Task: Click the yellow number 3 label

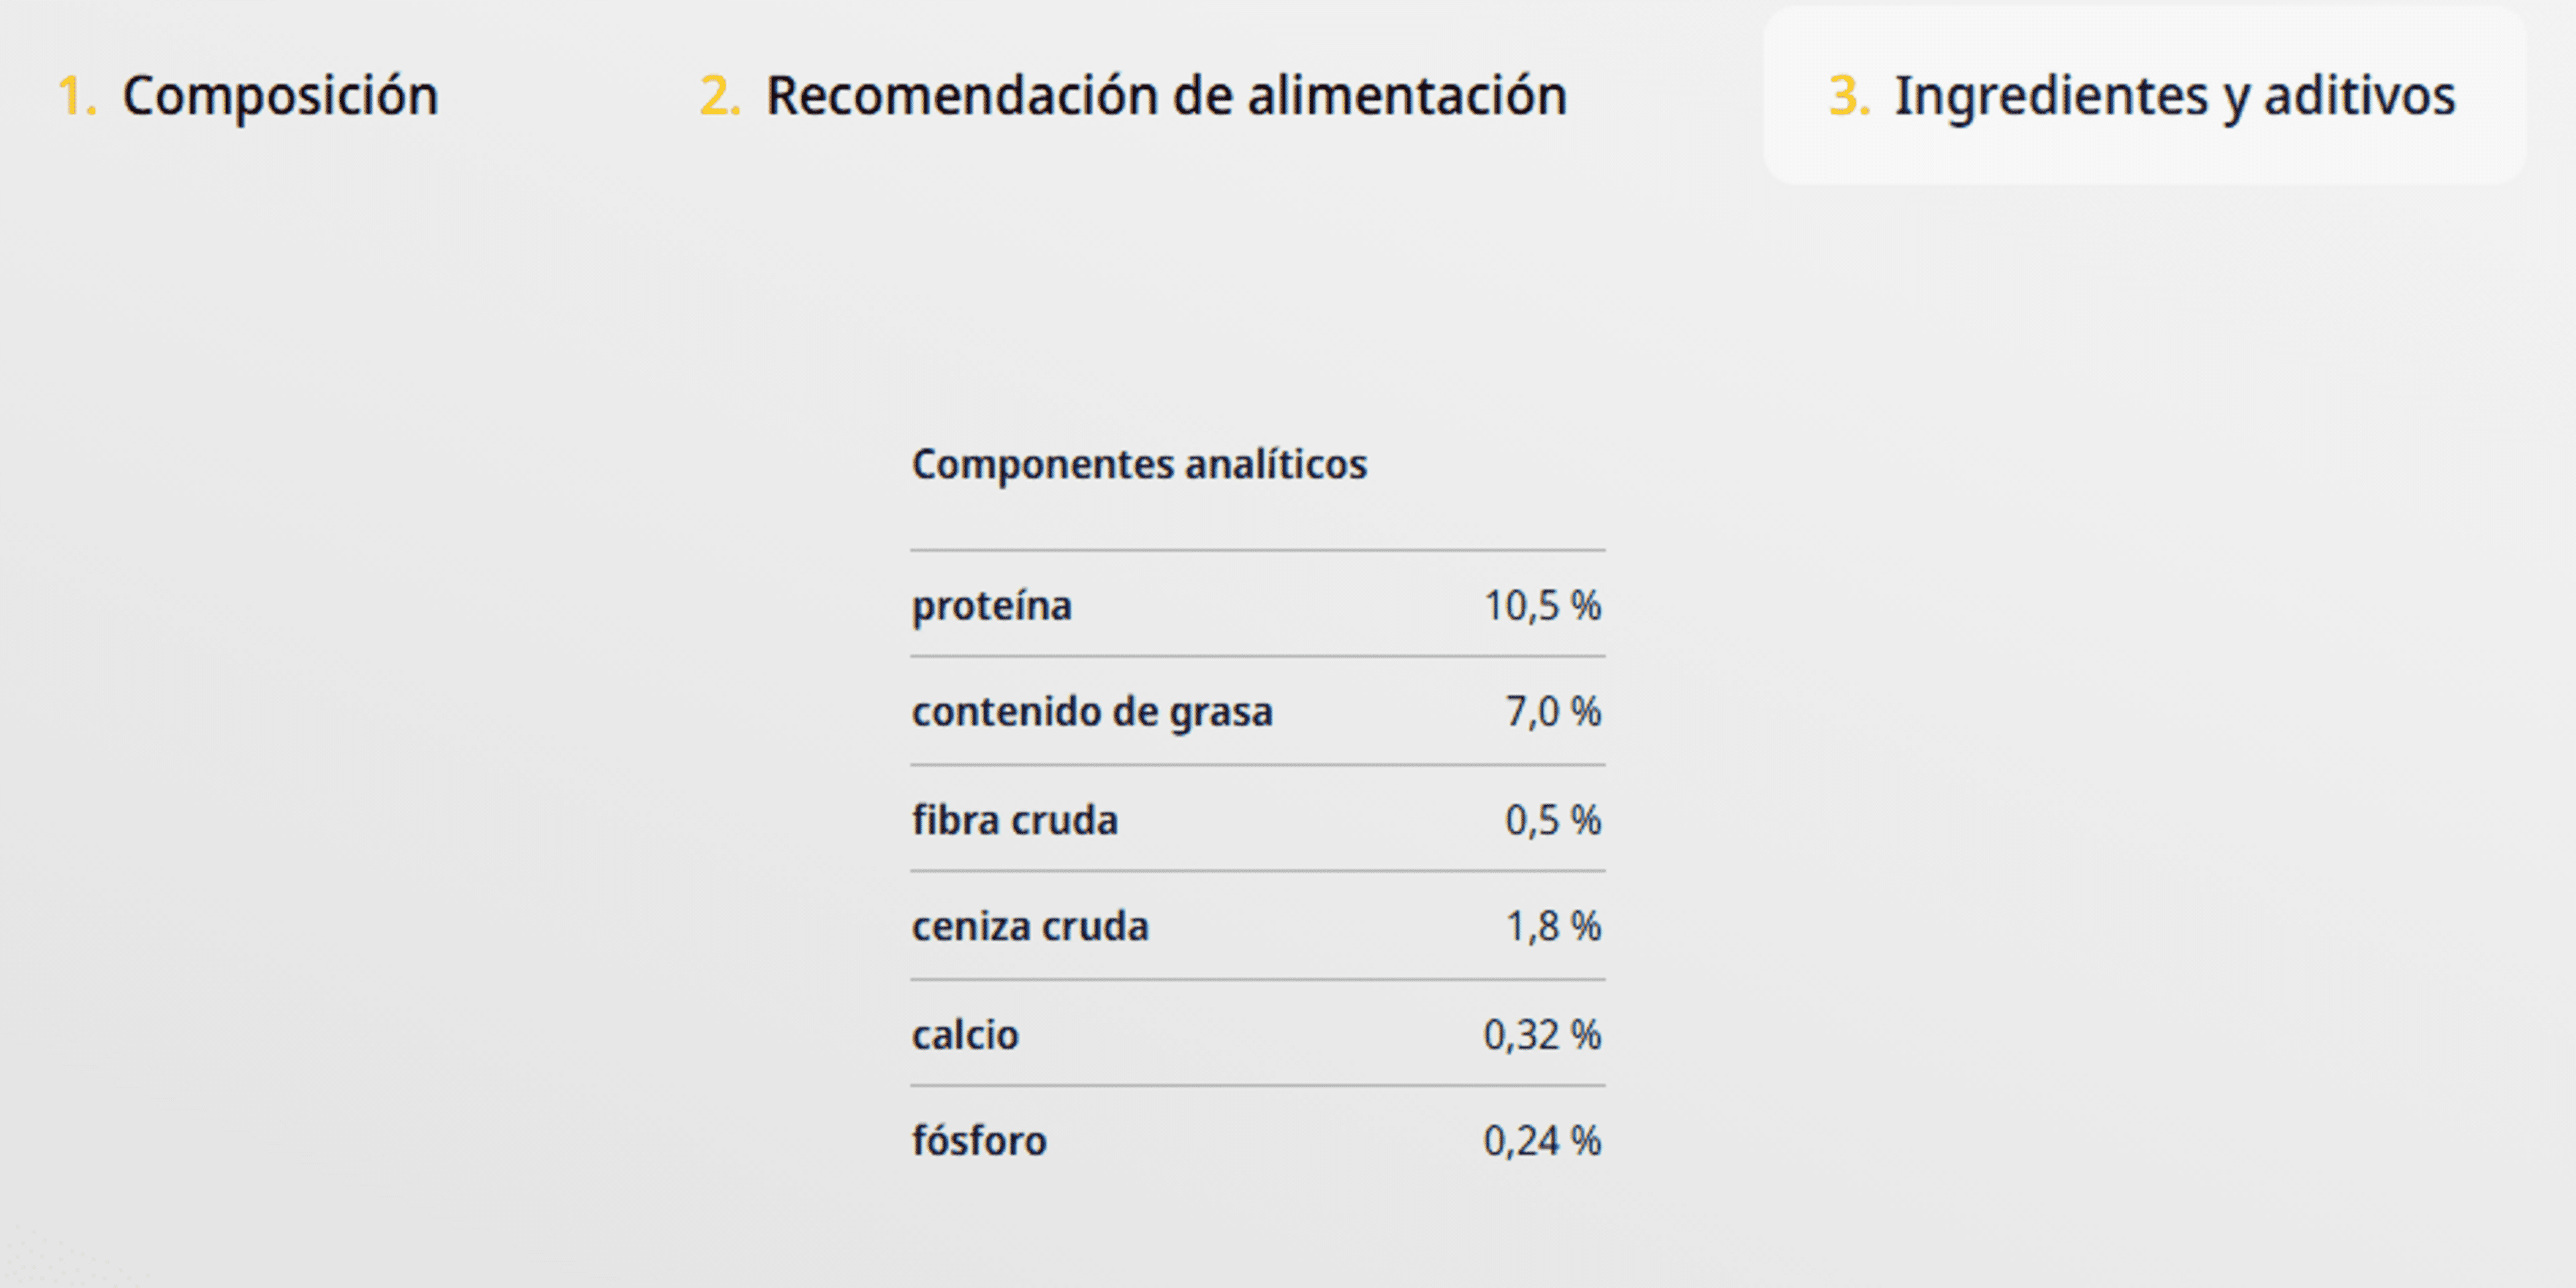Action: 1849,96
